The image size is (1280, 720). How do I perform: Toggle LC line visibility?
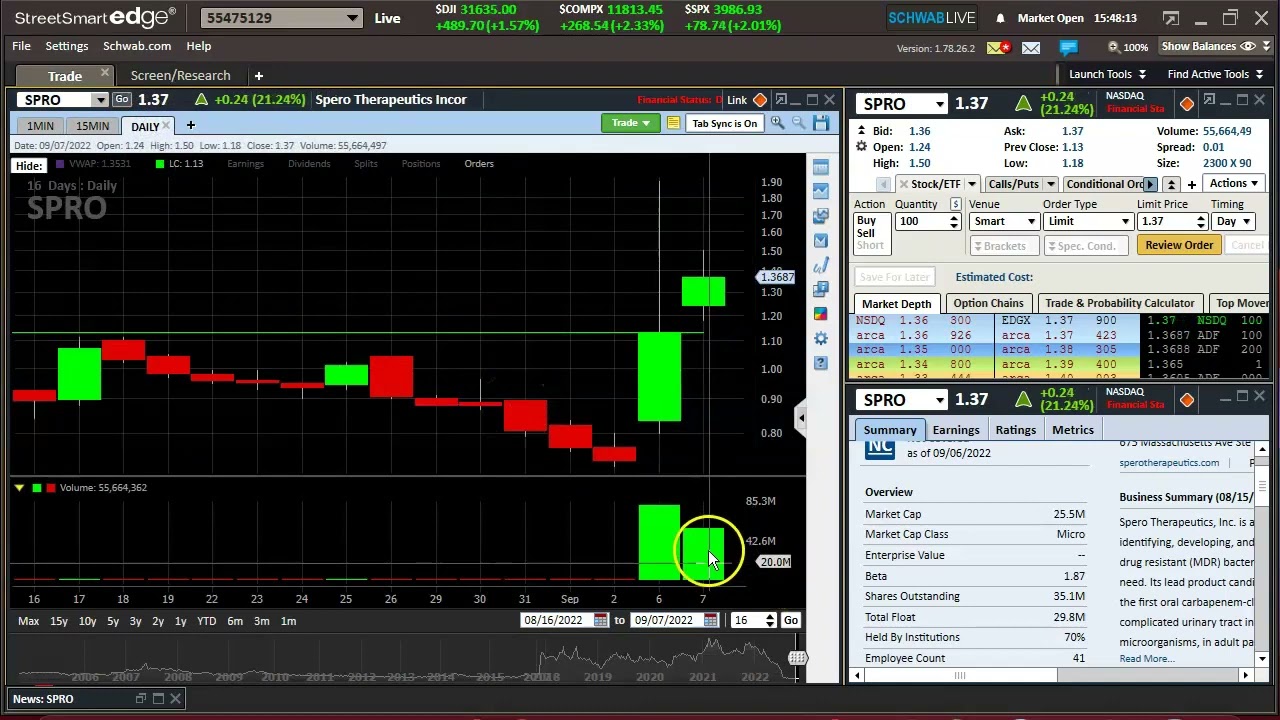(180, 164)
